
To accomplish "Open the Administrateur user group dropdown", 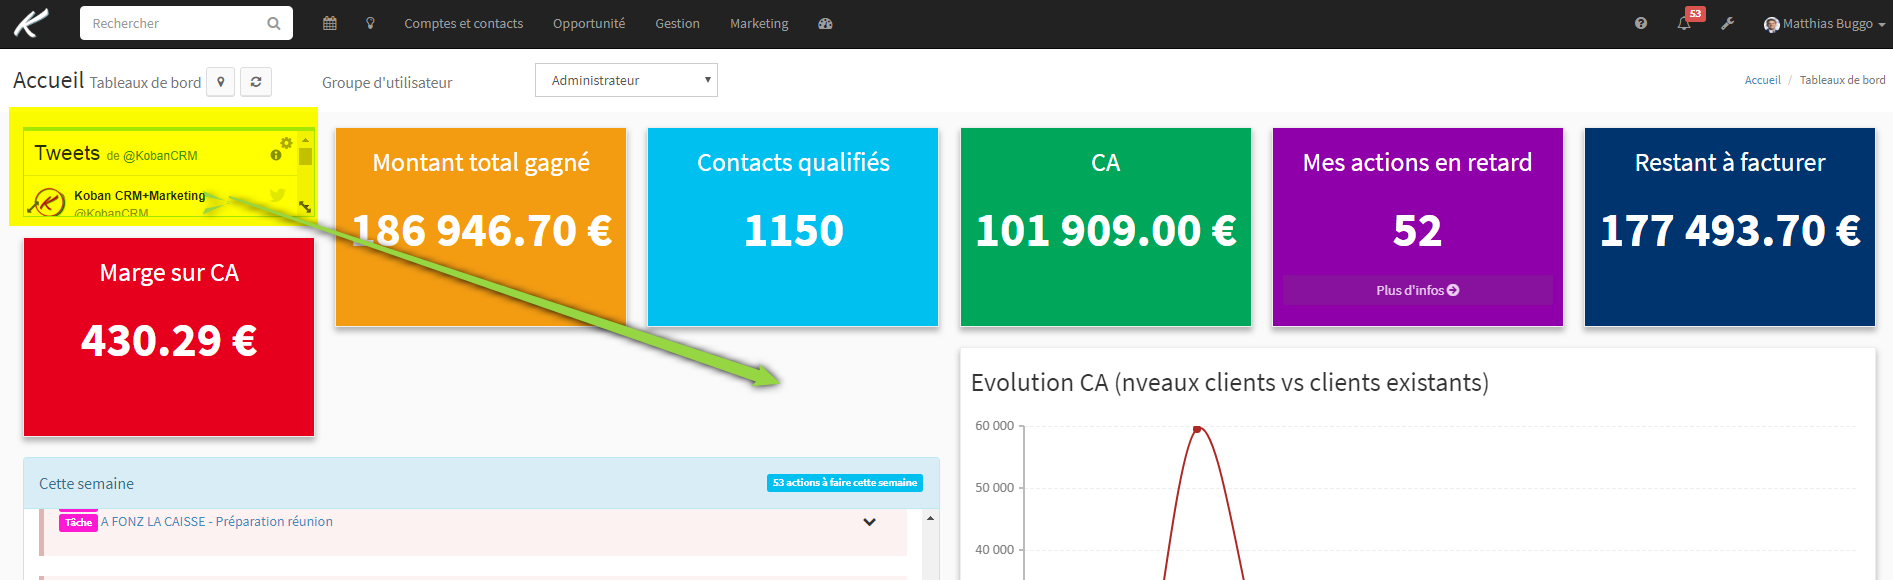I will pos(626,80).
